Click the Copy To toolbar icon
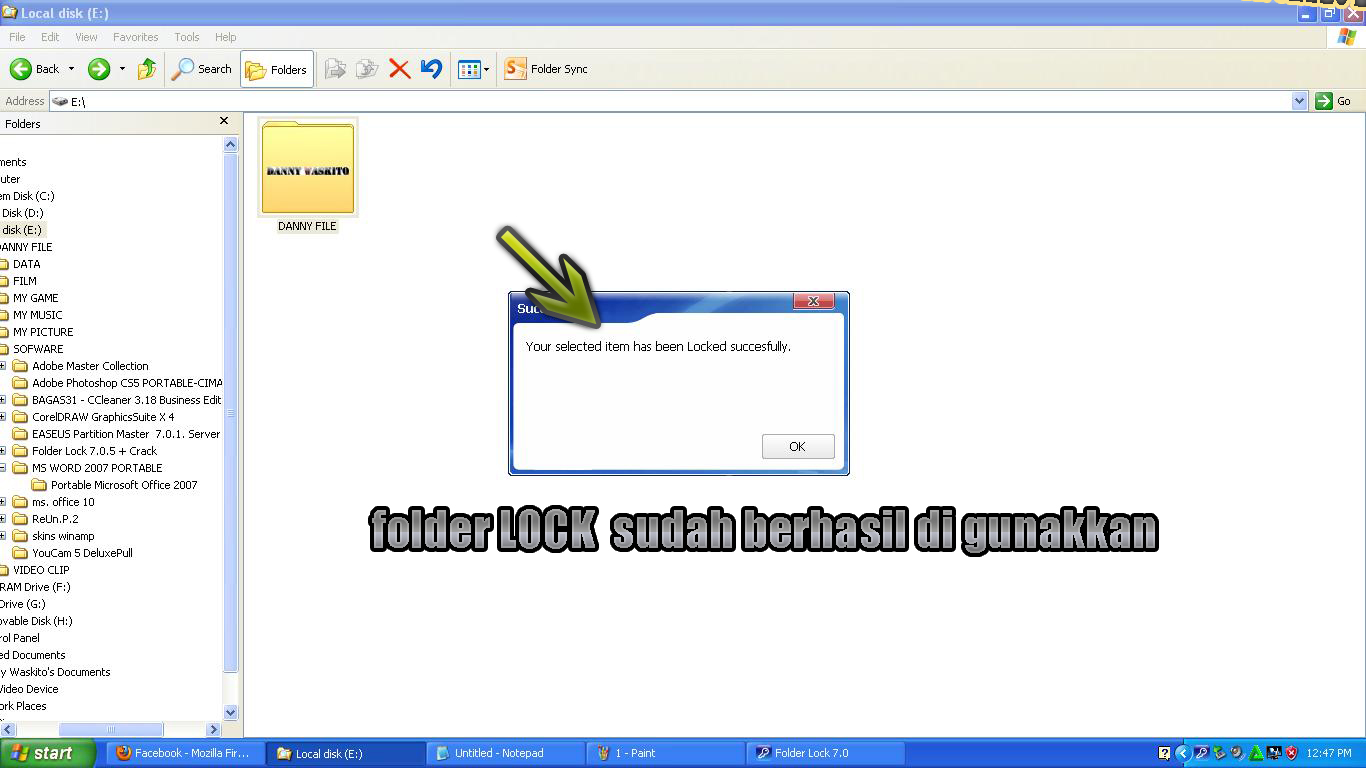The width and height of the screenshot is (1366, 768). pyautogui.click(x=367, y=69)
